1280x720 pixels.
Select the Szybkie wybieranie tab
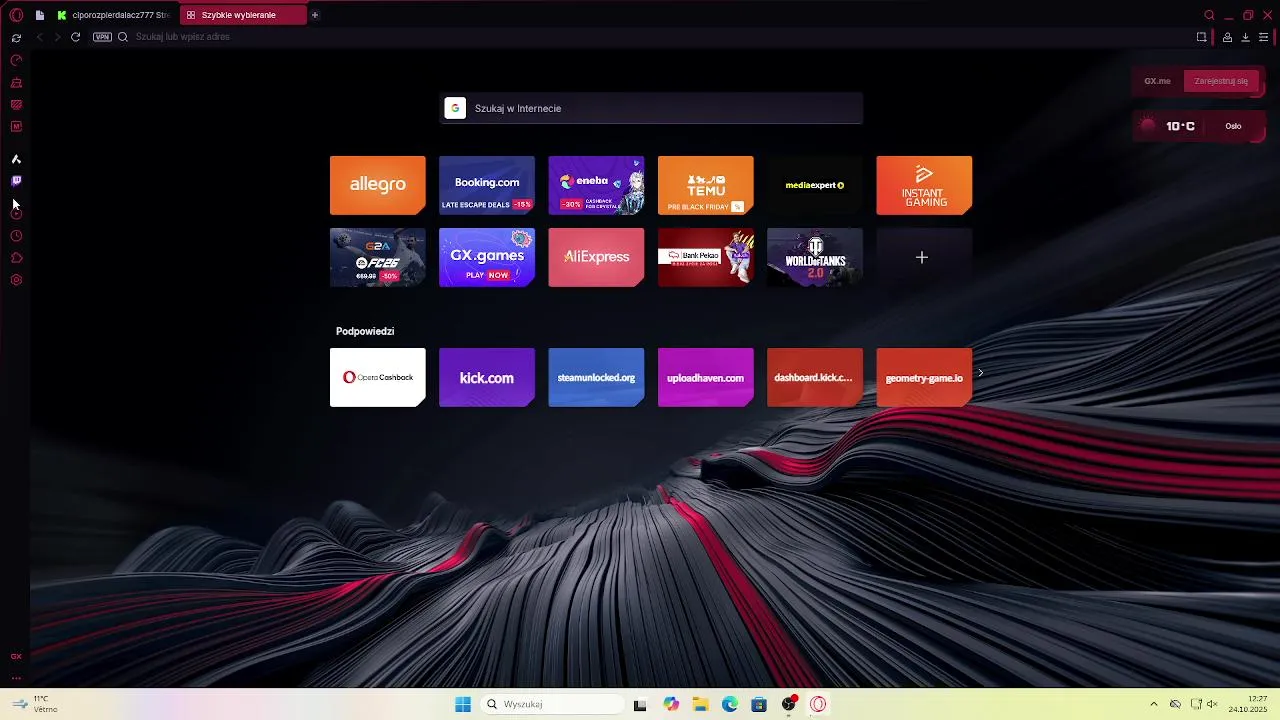243,15
